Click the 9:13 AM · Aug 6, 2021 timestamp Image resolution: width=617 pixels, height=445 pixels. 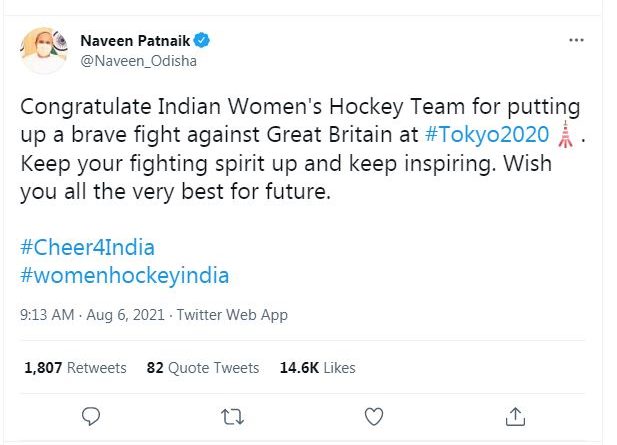click(92, 315)
